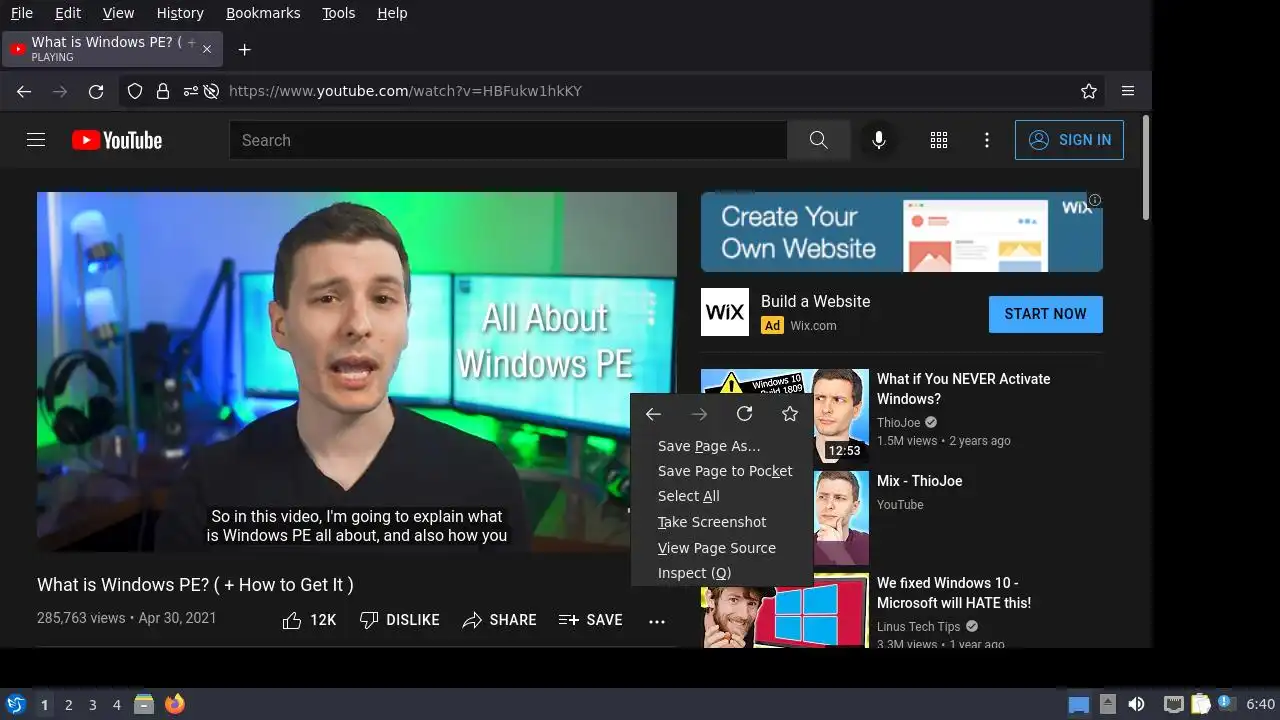Open the Bookmarks menu
Image resolution: width=1280 pixels, height=720 pixels.
tap(262, 13)
